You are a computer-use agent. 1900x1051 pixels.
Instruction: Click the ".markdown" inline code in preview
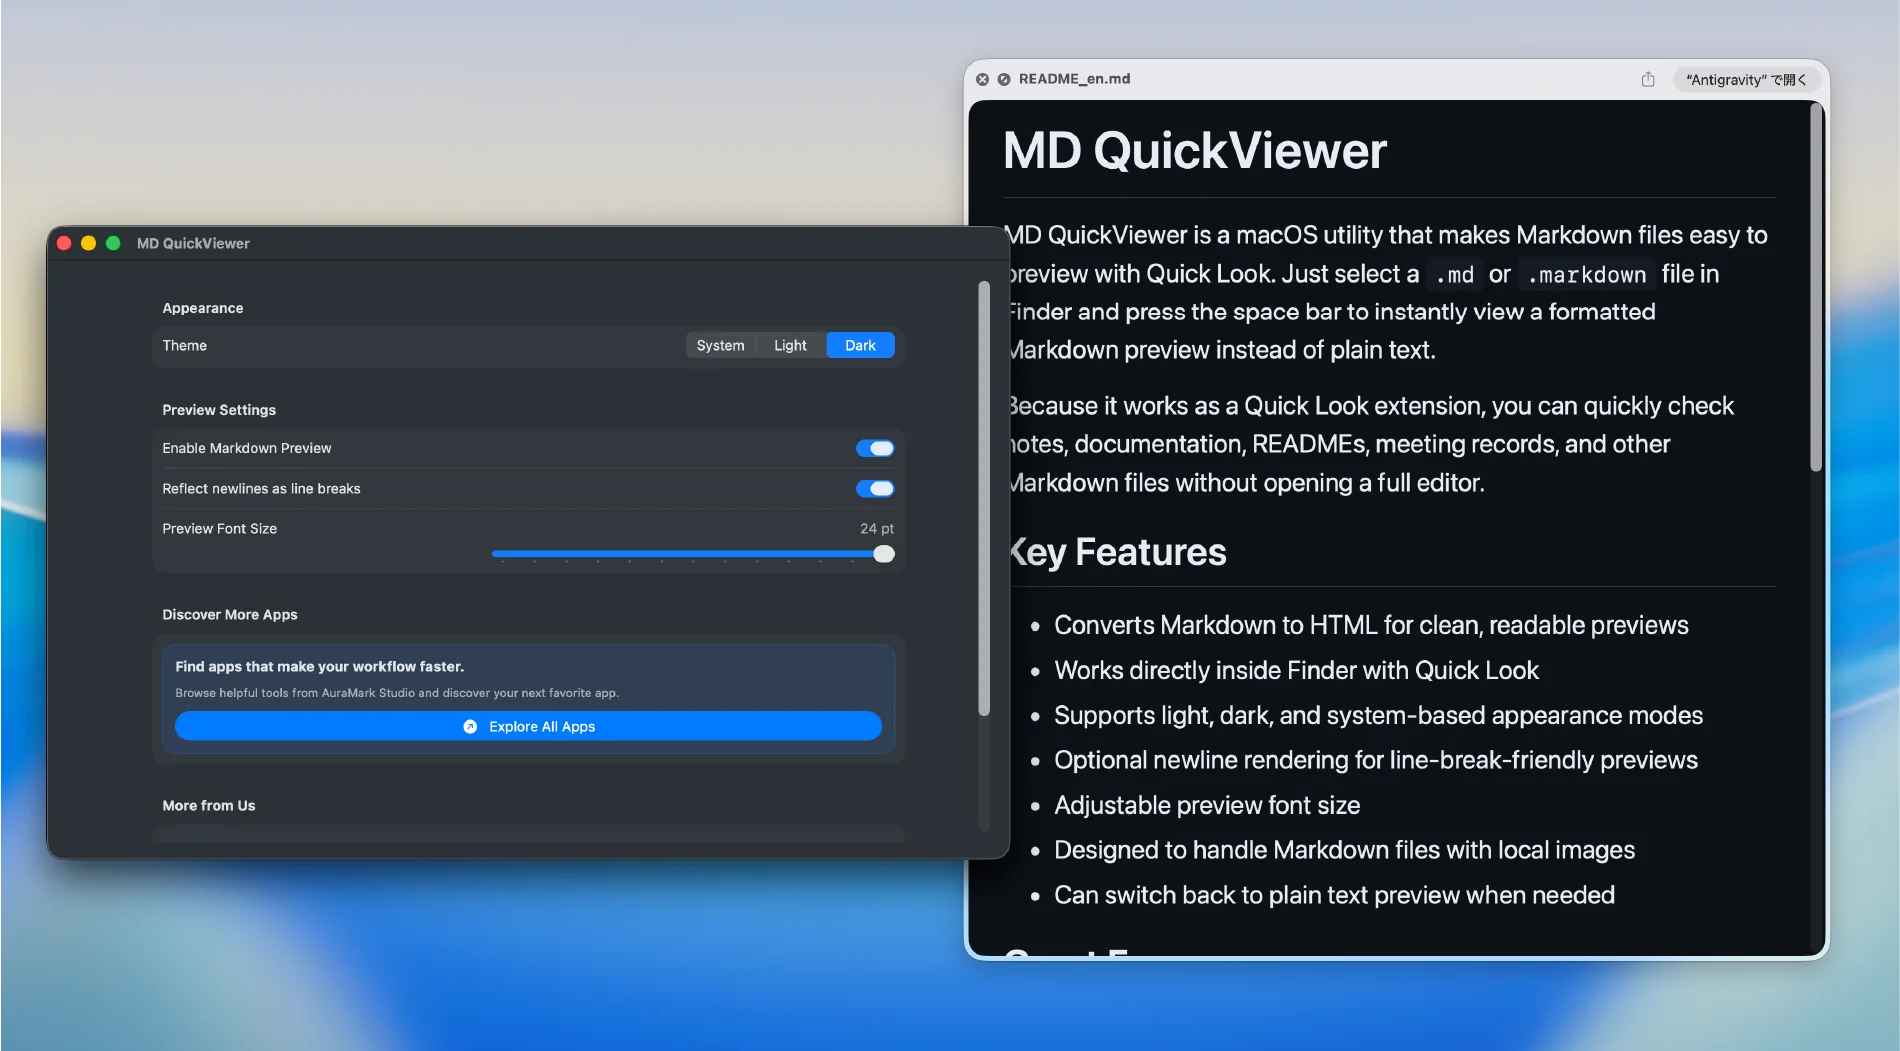click(x=1586, y=274)
